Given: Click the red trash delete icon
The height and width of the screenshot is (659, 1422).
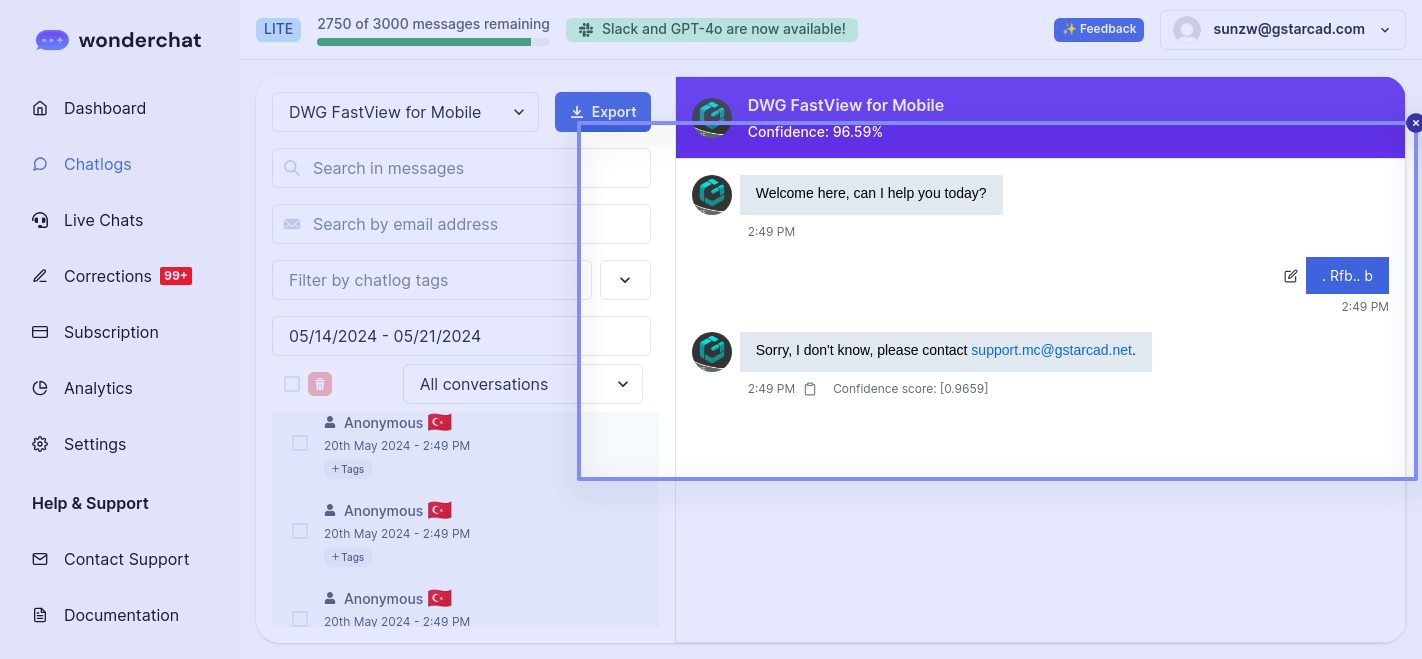Looking at the screenshot, I should coord(320,384).
